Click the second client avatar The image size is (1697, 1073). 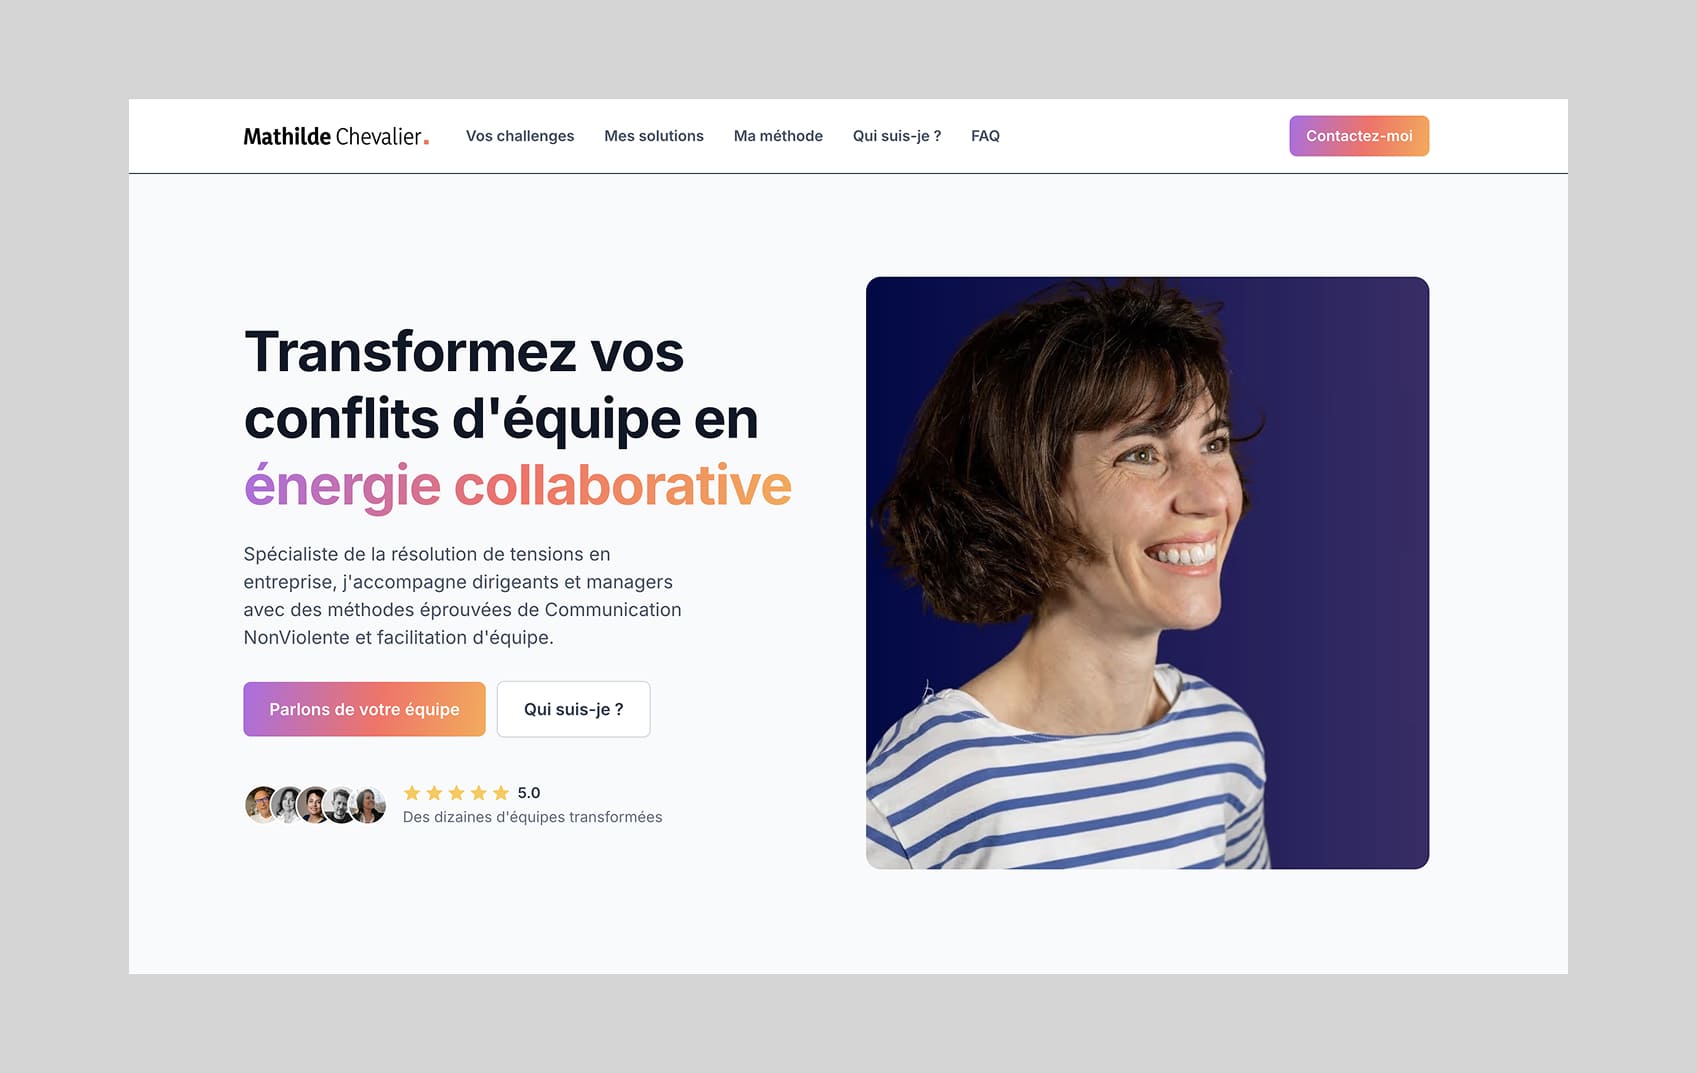(288, 804)
